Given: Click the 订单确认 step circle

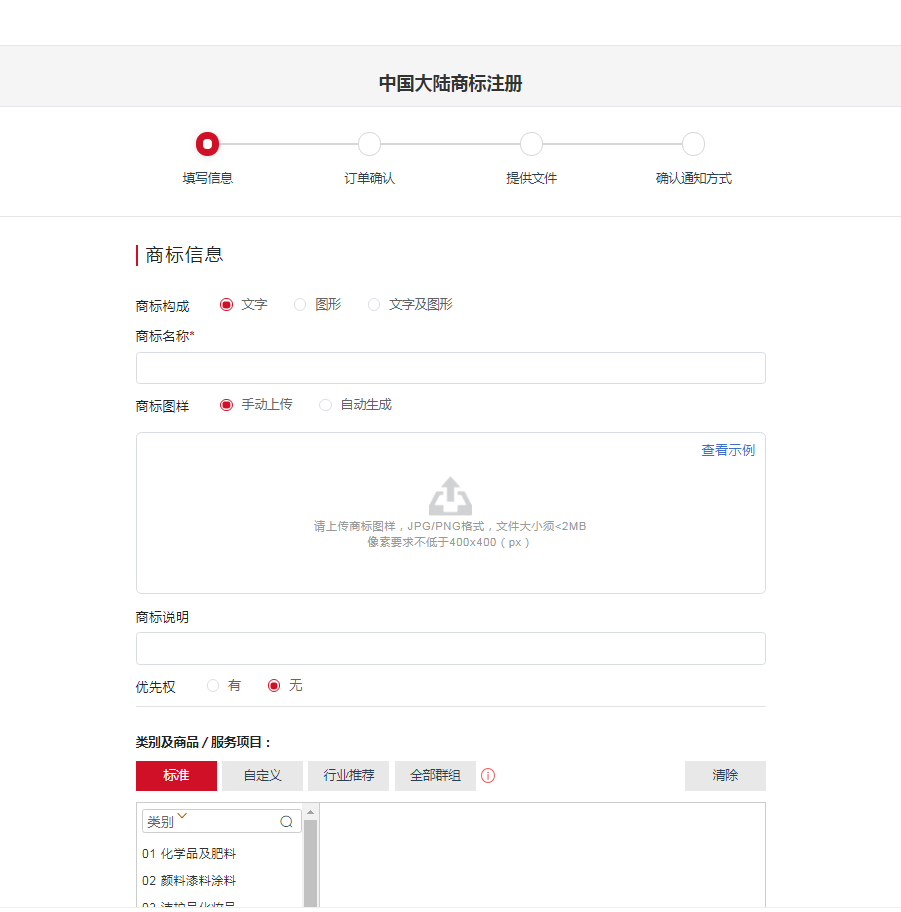Looking at the screenshot, I should coord(369,144).
